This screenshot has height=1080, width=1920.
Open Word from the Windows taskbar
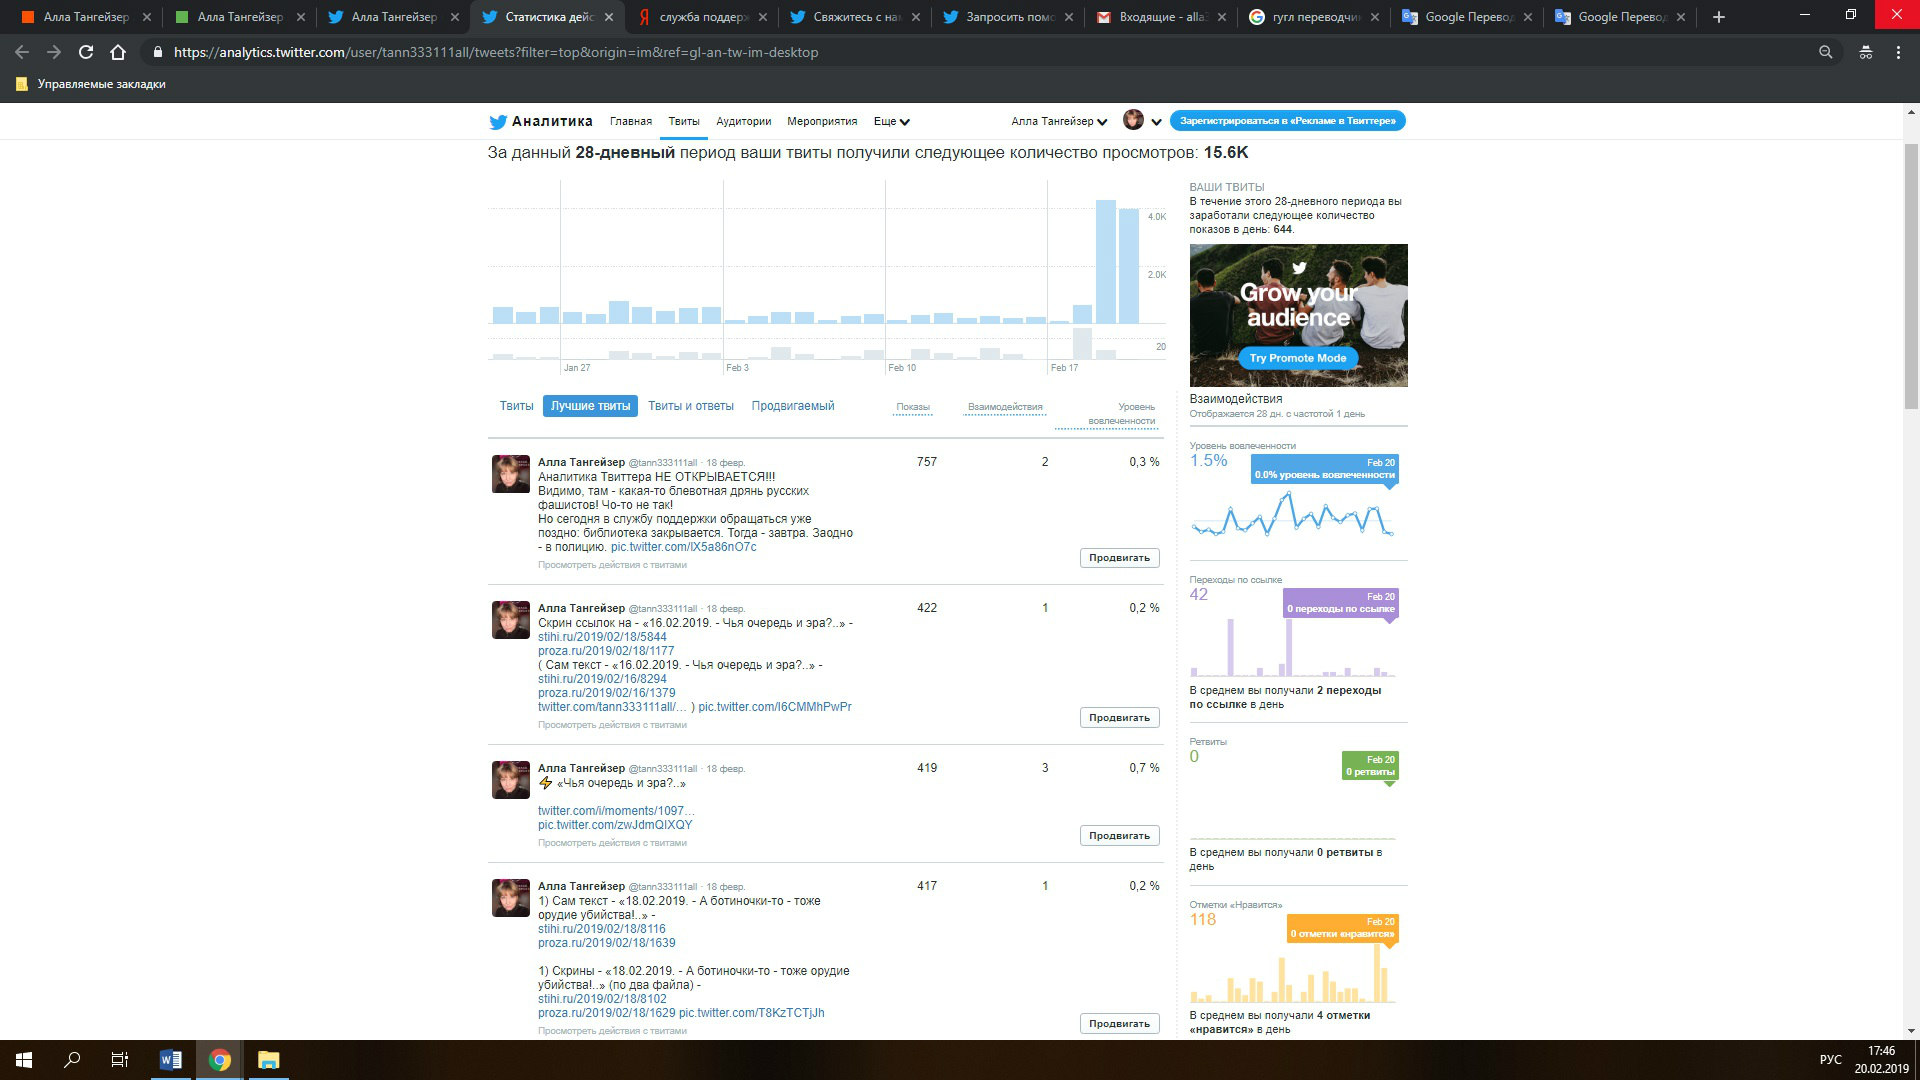pos(171,1060)
